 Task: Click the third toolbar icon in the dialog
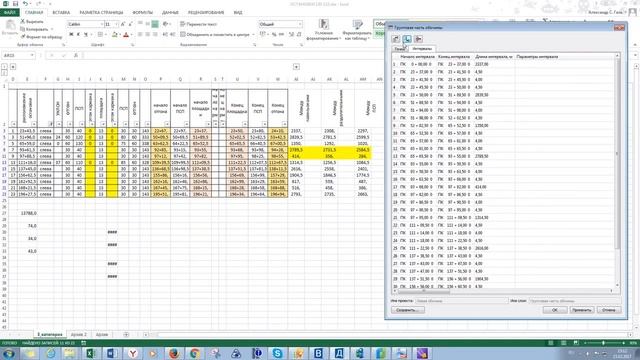(x=418, y=39)
